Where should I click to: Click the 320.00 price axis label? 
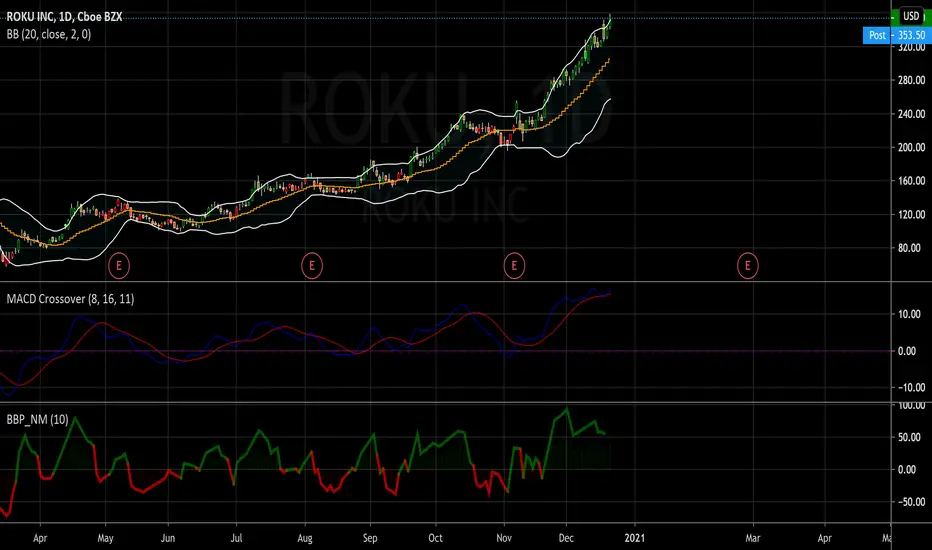tap(911, 47)
